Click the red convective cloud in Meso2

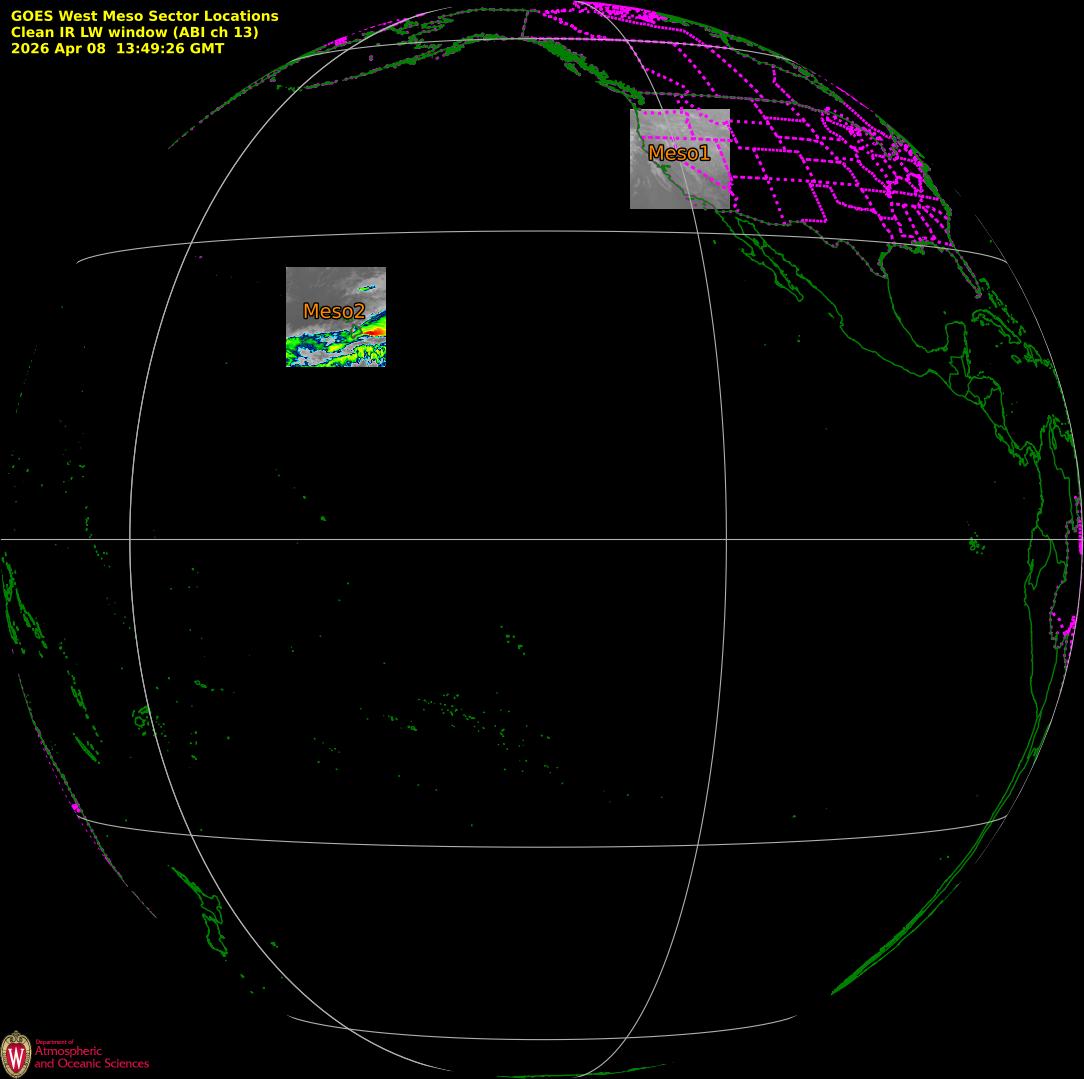pos(373,332)
